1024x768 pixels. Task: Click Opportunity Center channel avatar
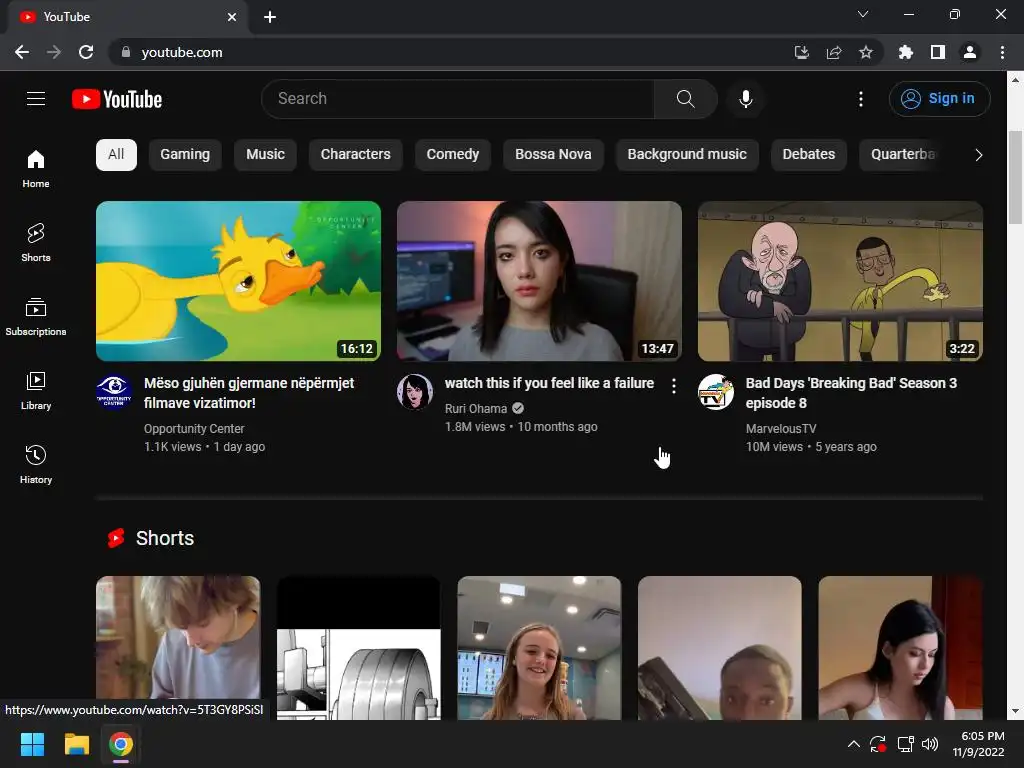tap(114, 392)
